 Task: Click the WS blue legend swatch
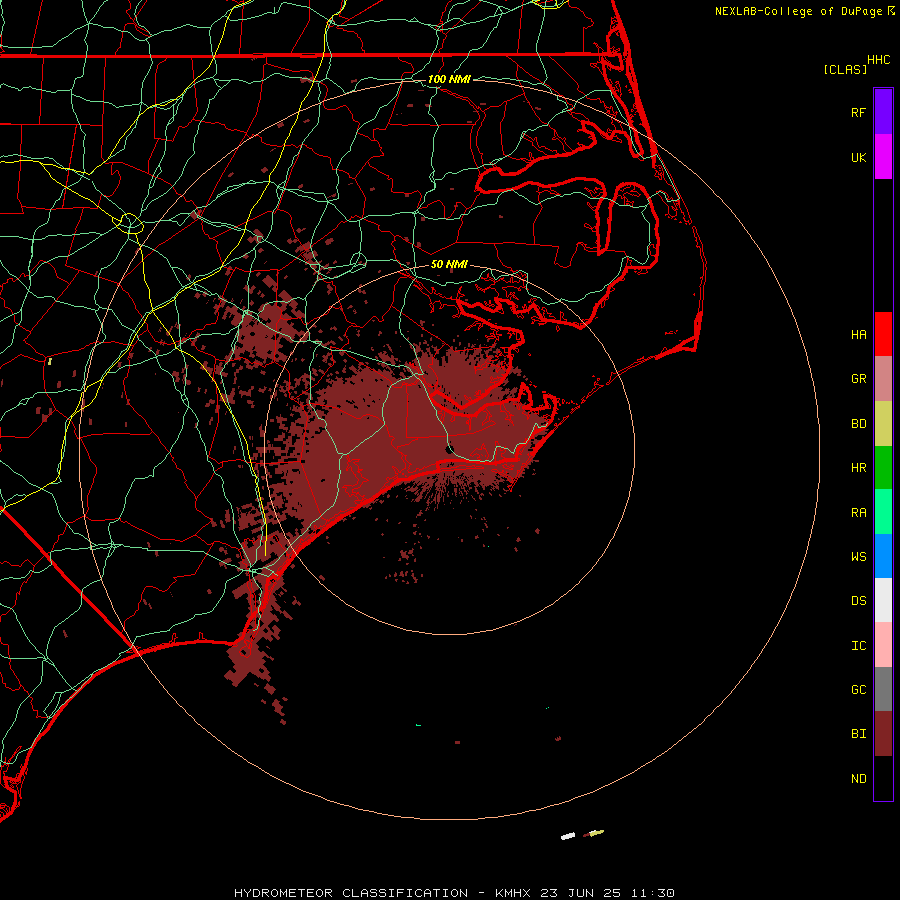click(x=883, y=556)
